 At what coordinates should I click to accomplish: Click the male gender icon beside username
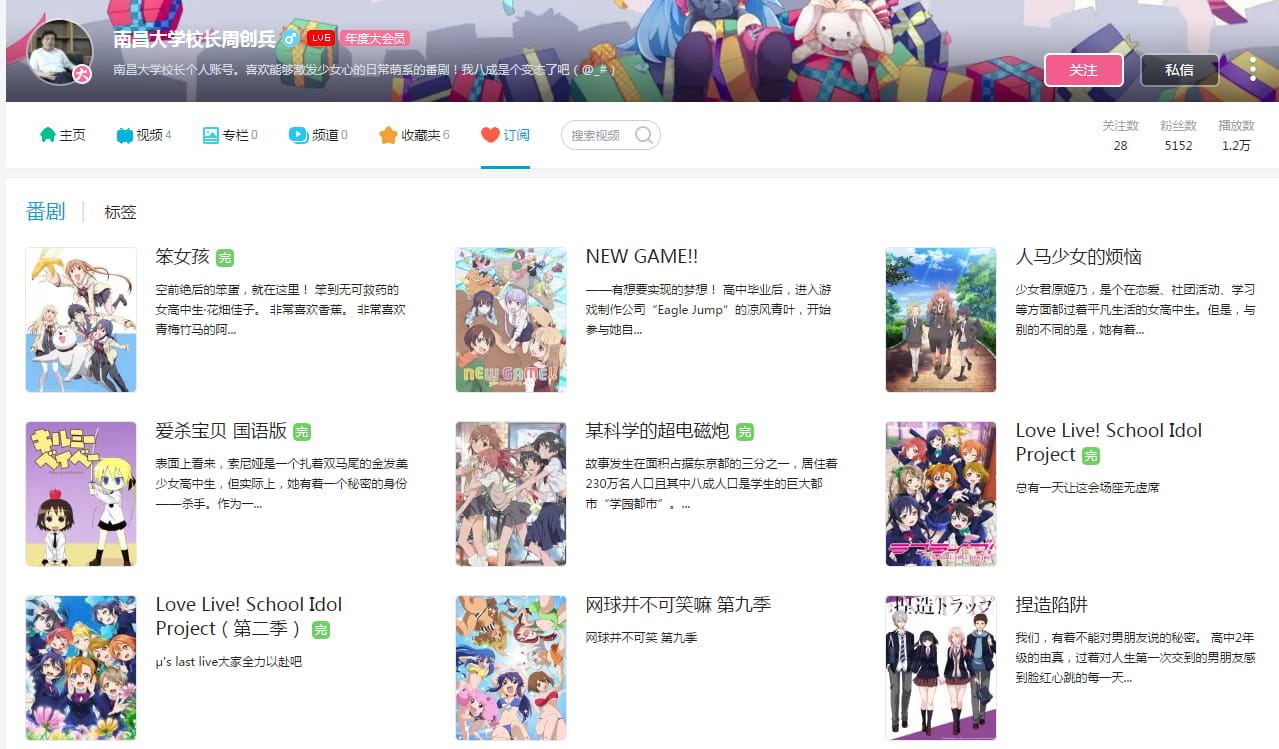click(x=291, y=38)
